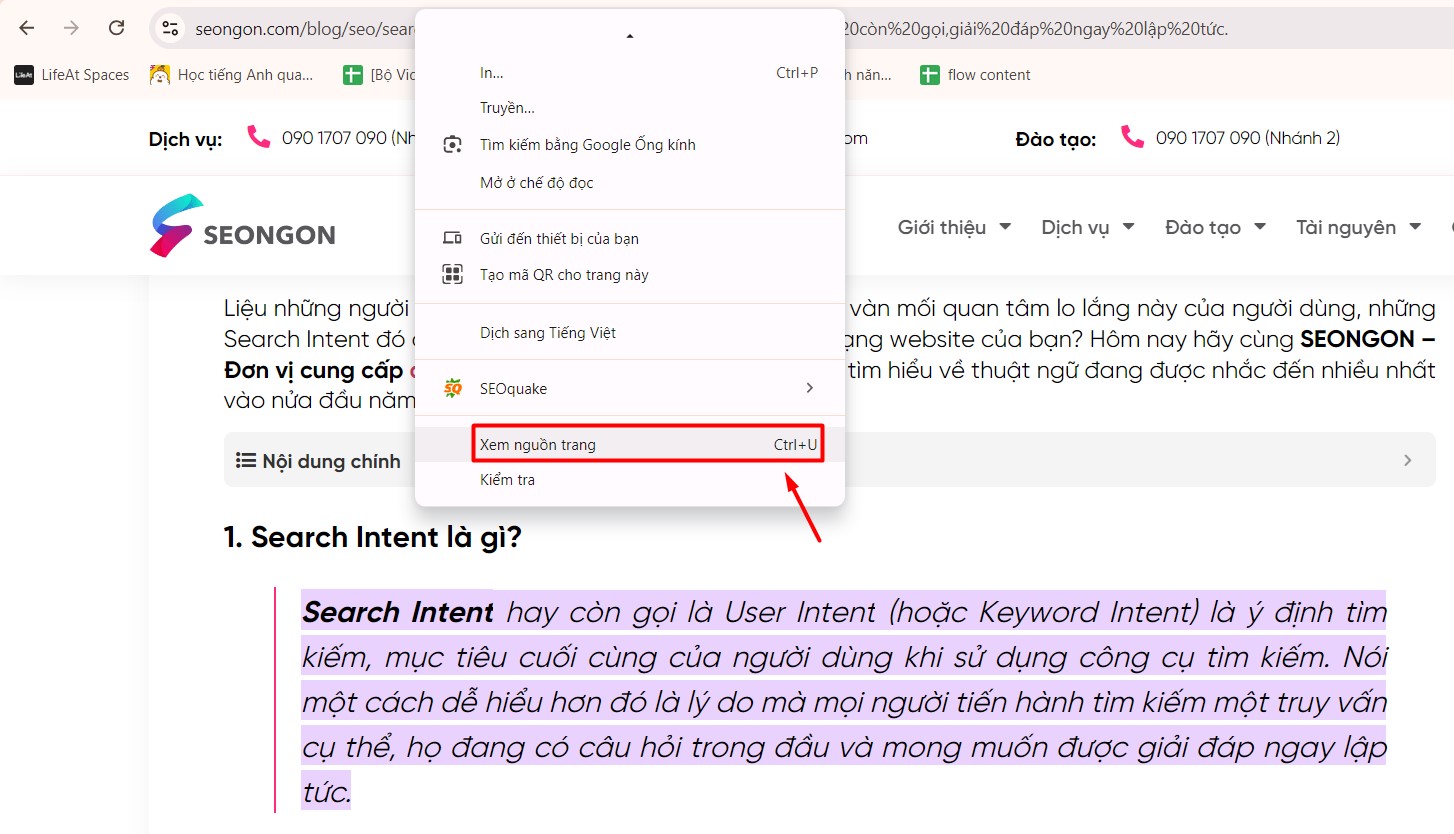1454x834 pixels.
Task: Go forward with the browser forward arrow
Action: coord(71,28)
